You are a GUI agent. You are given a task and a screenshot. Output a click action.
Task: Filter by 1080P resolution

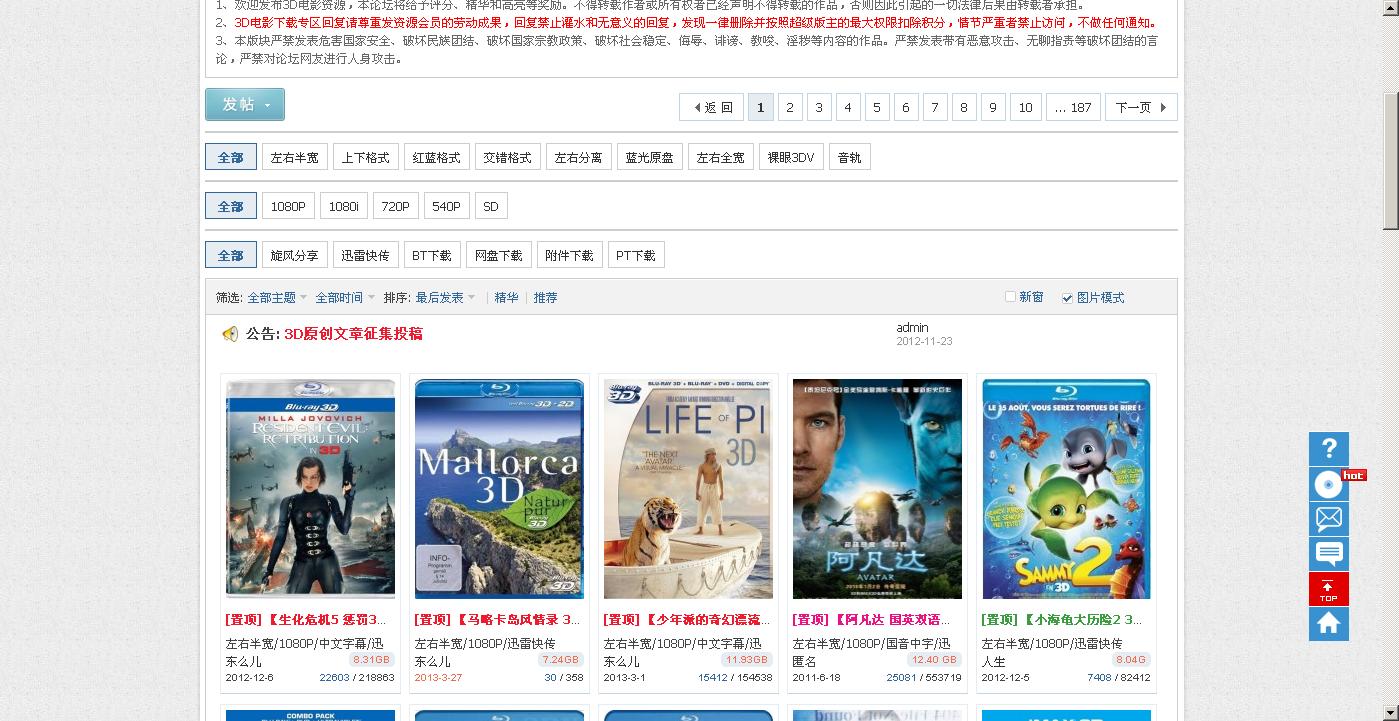click(x=288, y=206)
